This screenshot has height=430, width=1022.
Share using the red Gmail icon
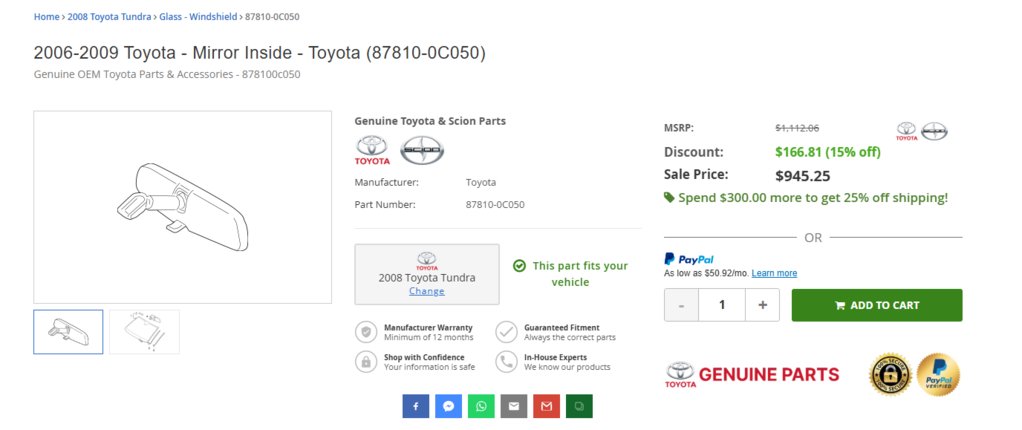click(x=545, y=406)
